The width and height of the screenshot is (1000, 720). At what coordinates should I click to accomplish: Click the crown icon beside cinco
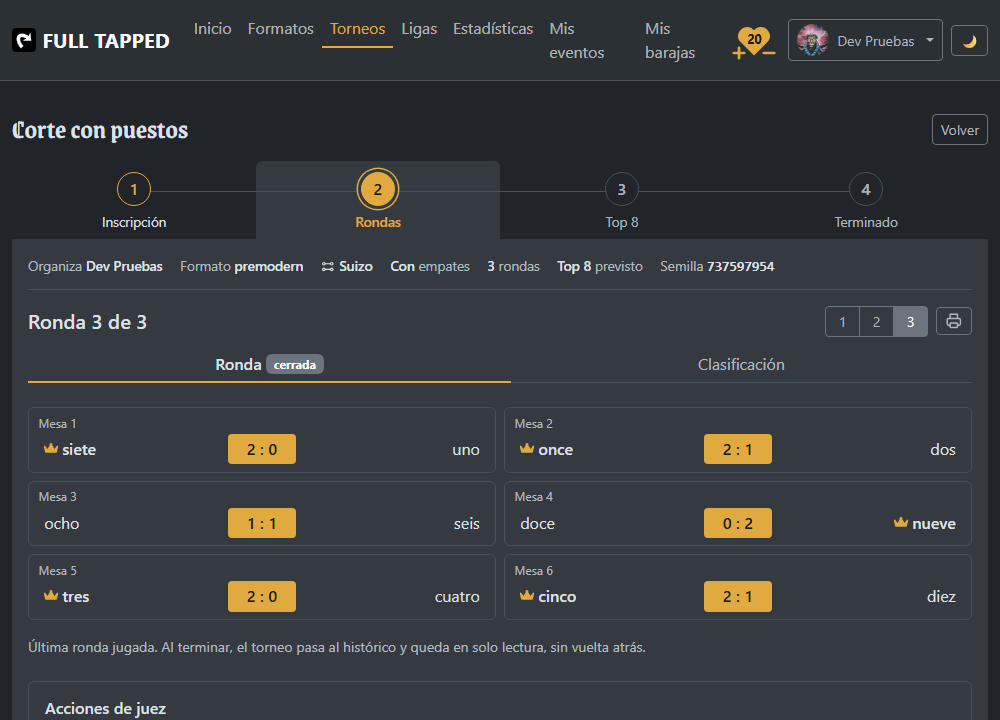[527, 595]
